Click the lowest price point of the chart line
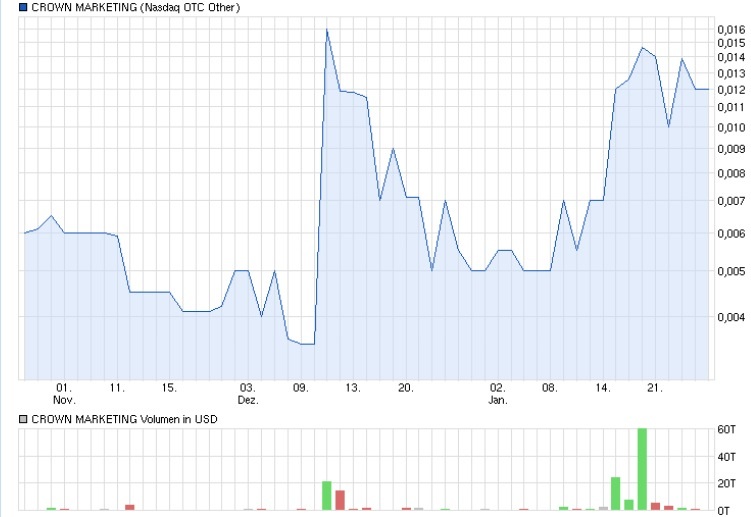751x517 pixels. click(x=307, y=344)
